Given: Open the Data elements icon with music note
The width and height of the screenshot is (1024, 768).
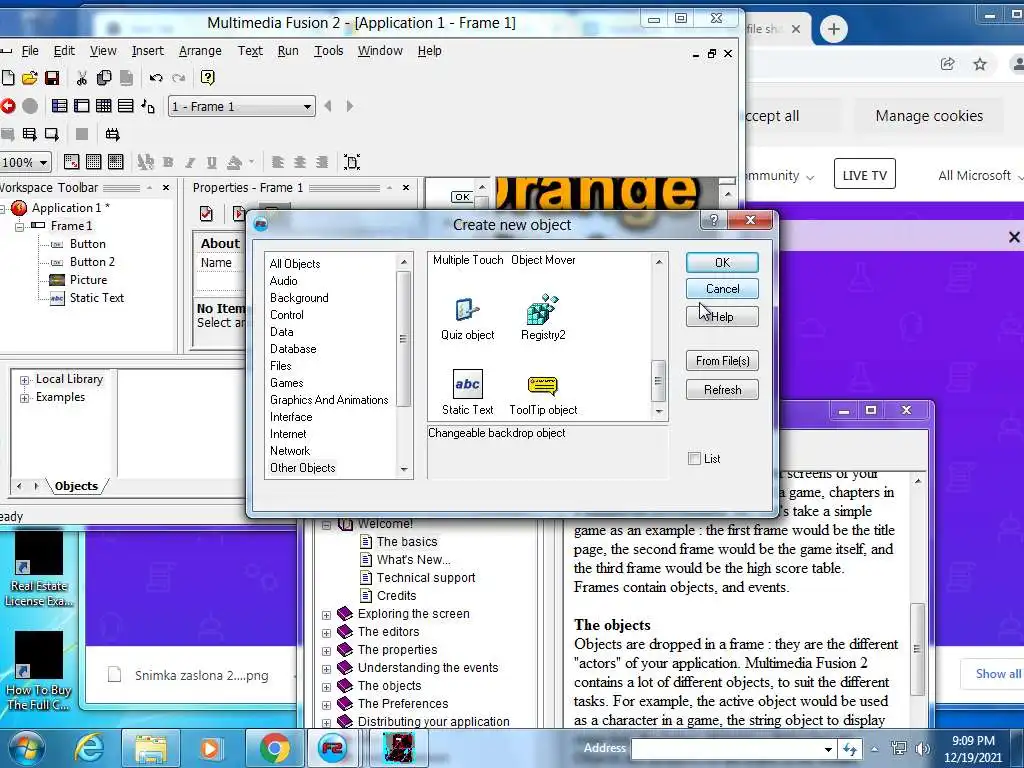Looking at the screenshot, I should 148,106.
